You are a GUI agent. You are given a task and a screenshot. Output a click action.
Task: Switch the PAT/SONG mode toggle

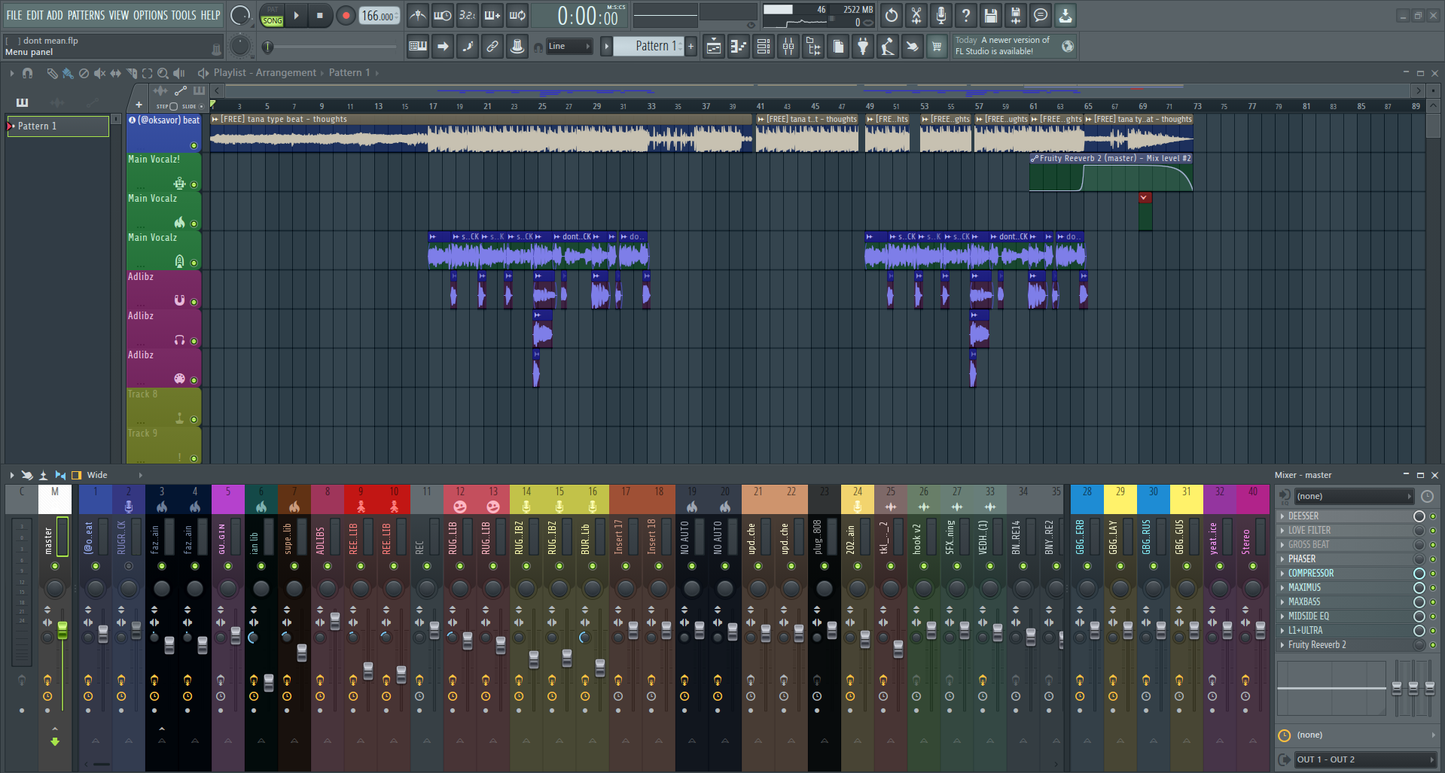272,15
